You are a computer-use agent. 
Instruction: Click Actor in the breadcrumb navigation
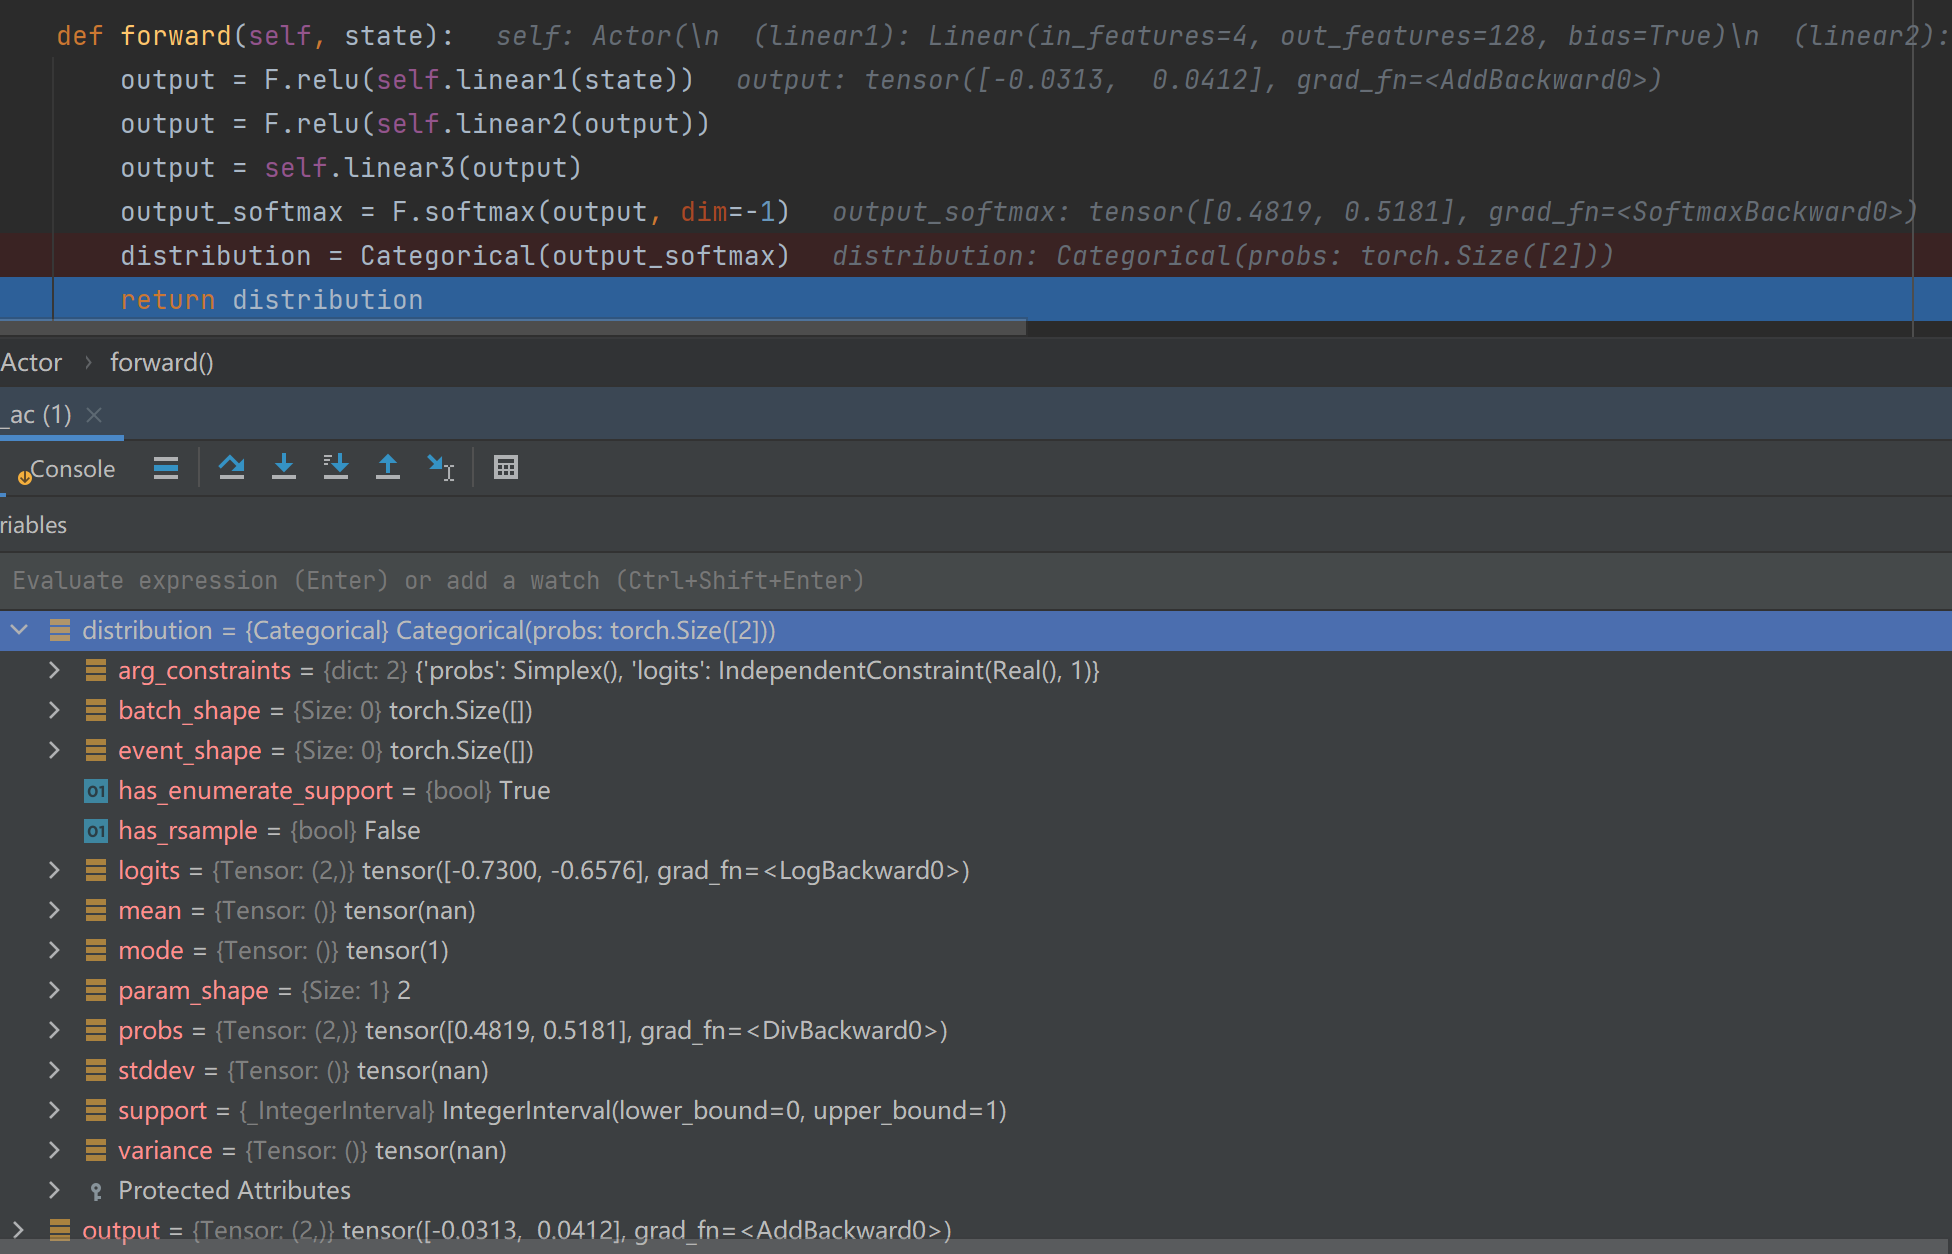tap(31, 362)
